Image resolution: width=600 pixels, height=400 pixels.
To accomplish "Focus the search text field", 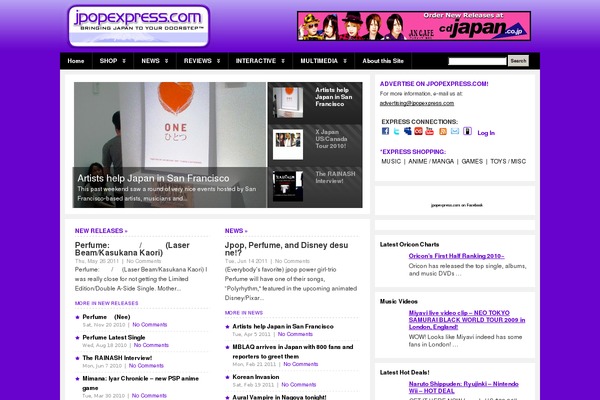I will (x=477, y=61).
